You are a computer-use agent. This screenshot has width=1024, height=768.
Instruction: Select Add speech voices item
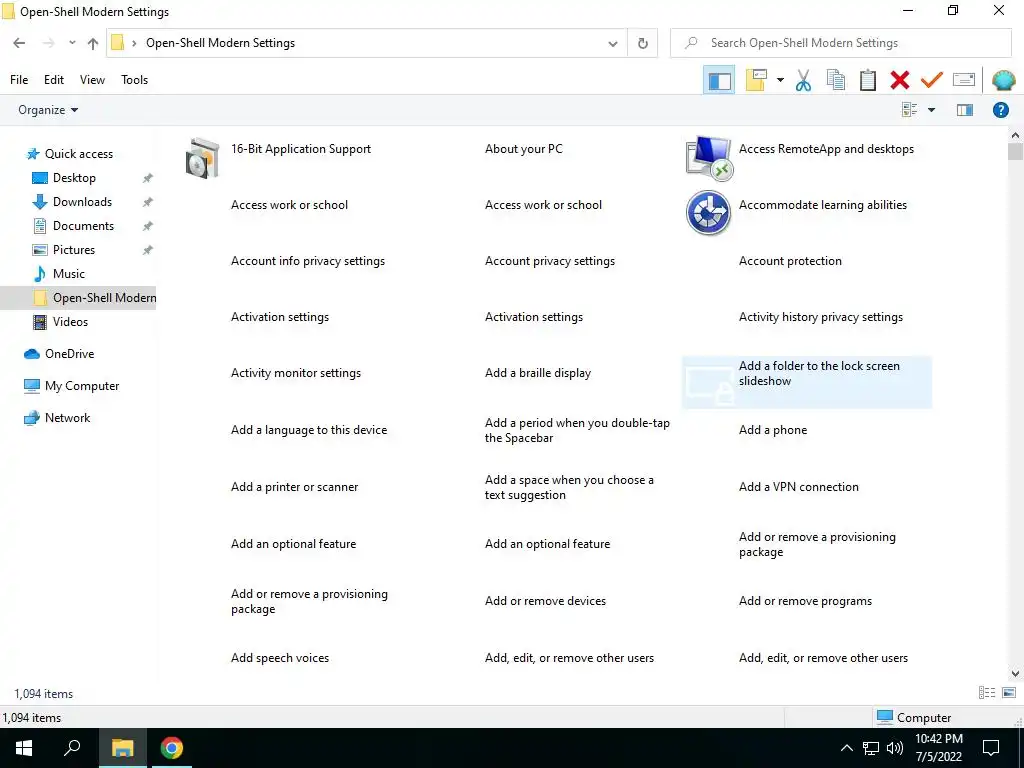pos(280,658)
